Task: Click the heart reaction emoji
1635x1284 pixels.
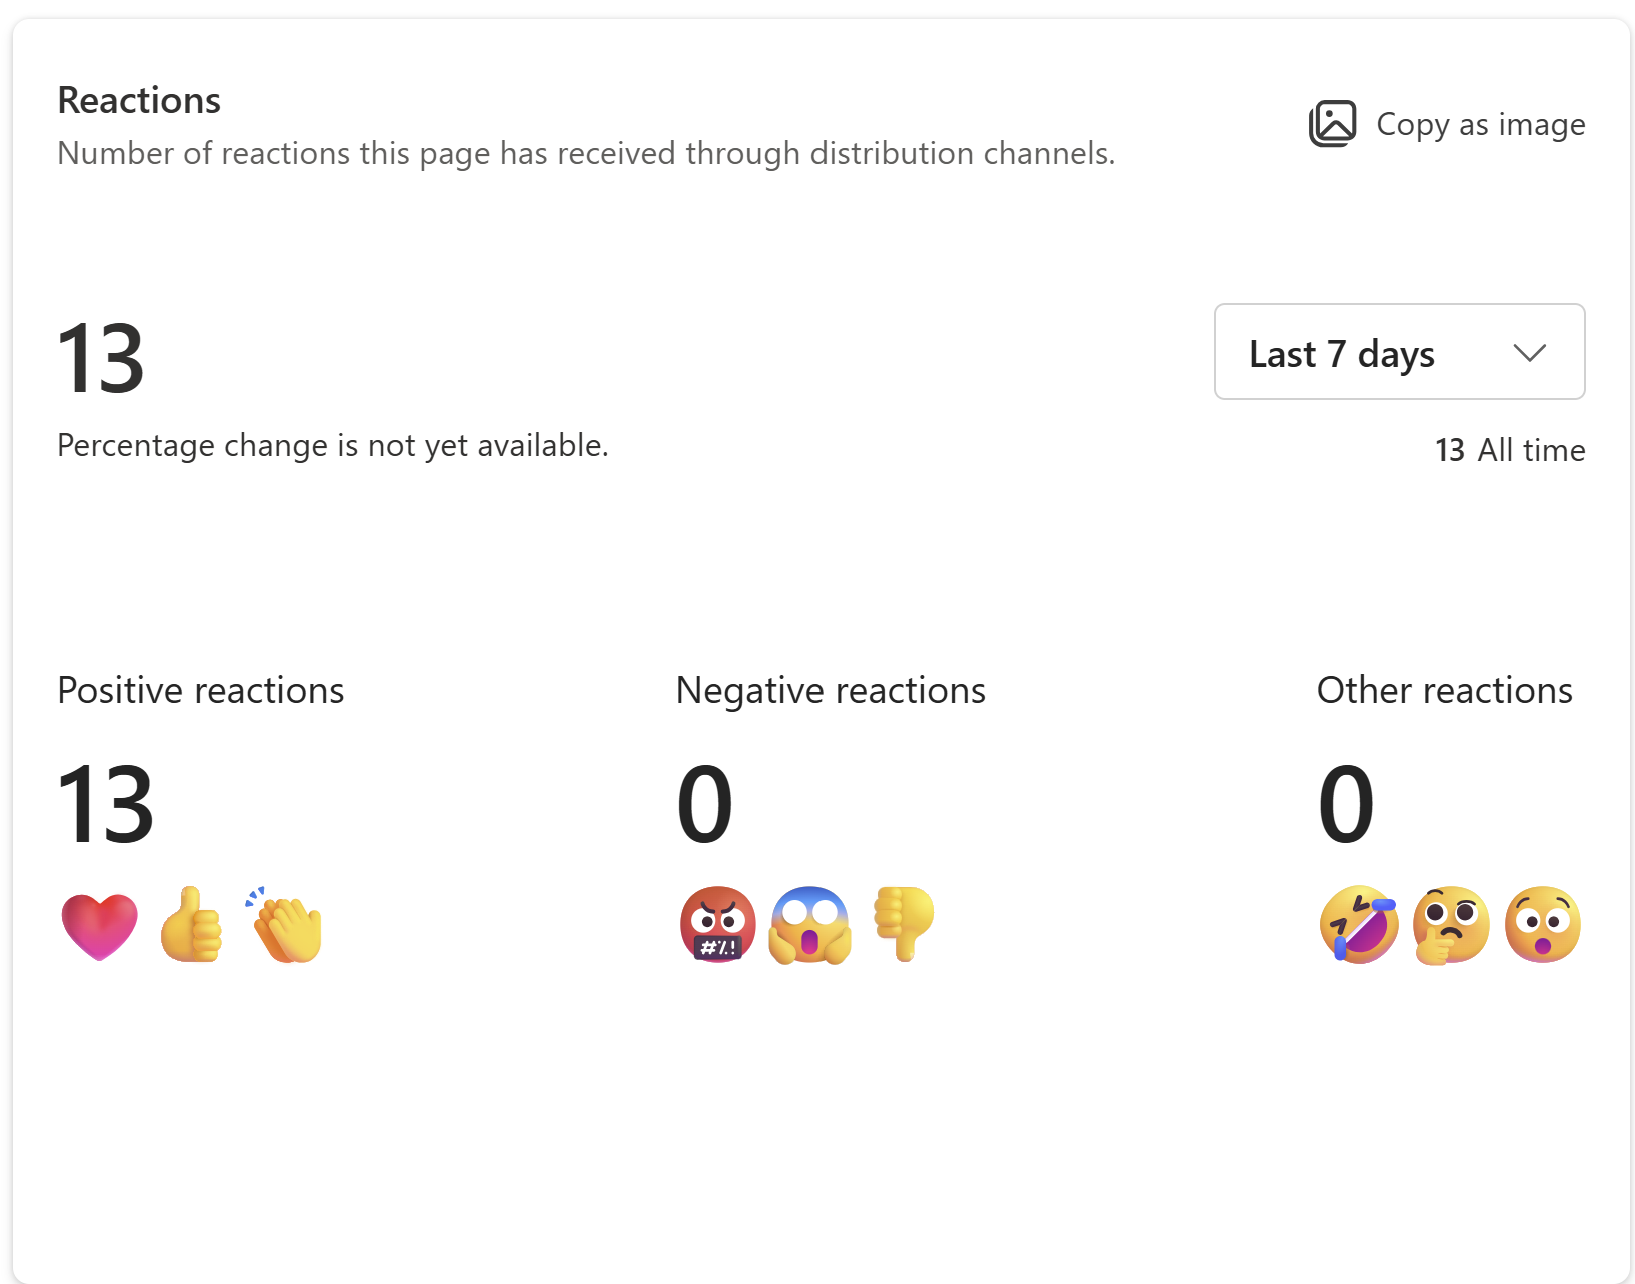Action: pos(98,926)
